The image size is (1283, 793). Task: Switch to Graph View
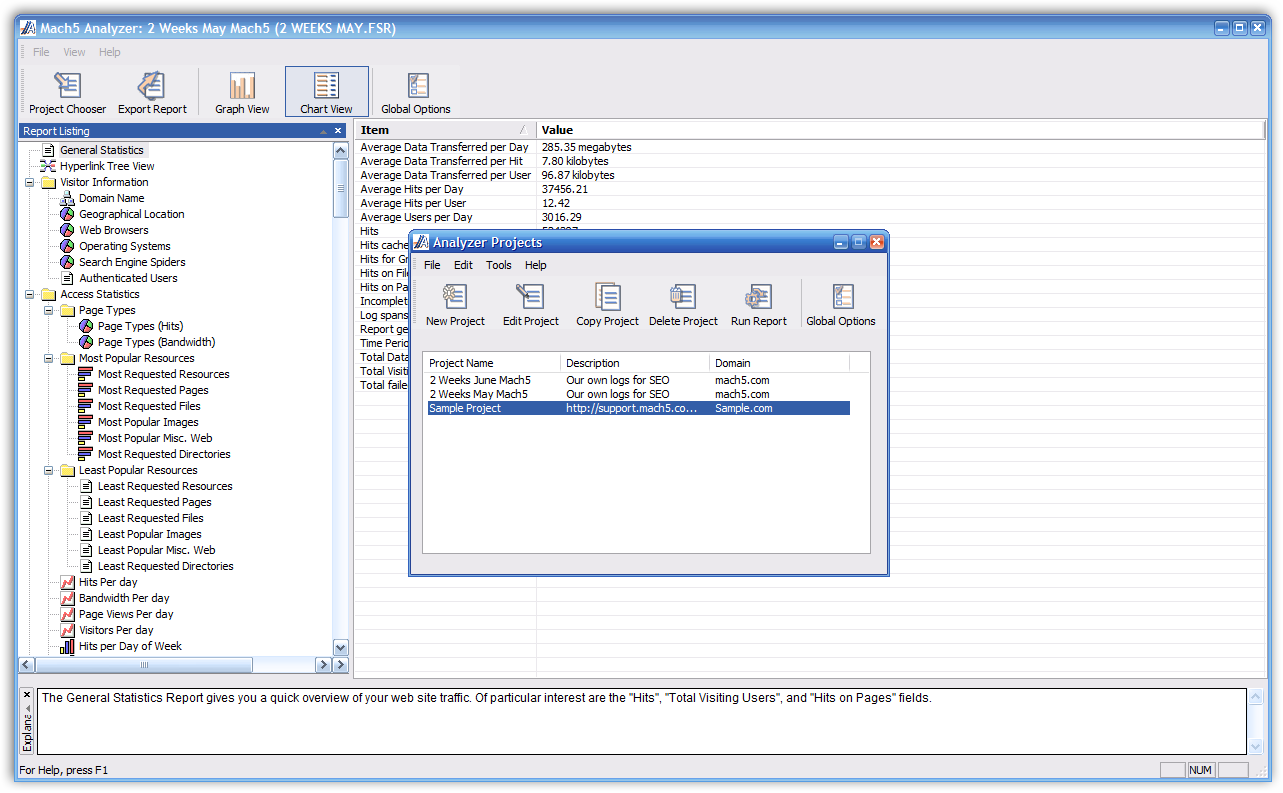coord(242,92)
